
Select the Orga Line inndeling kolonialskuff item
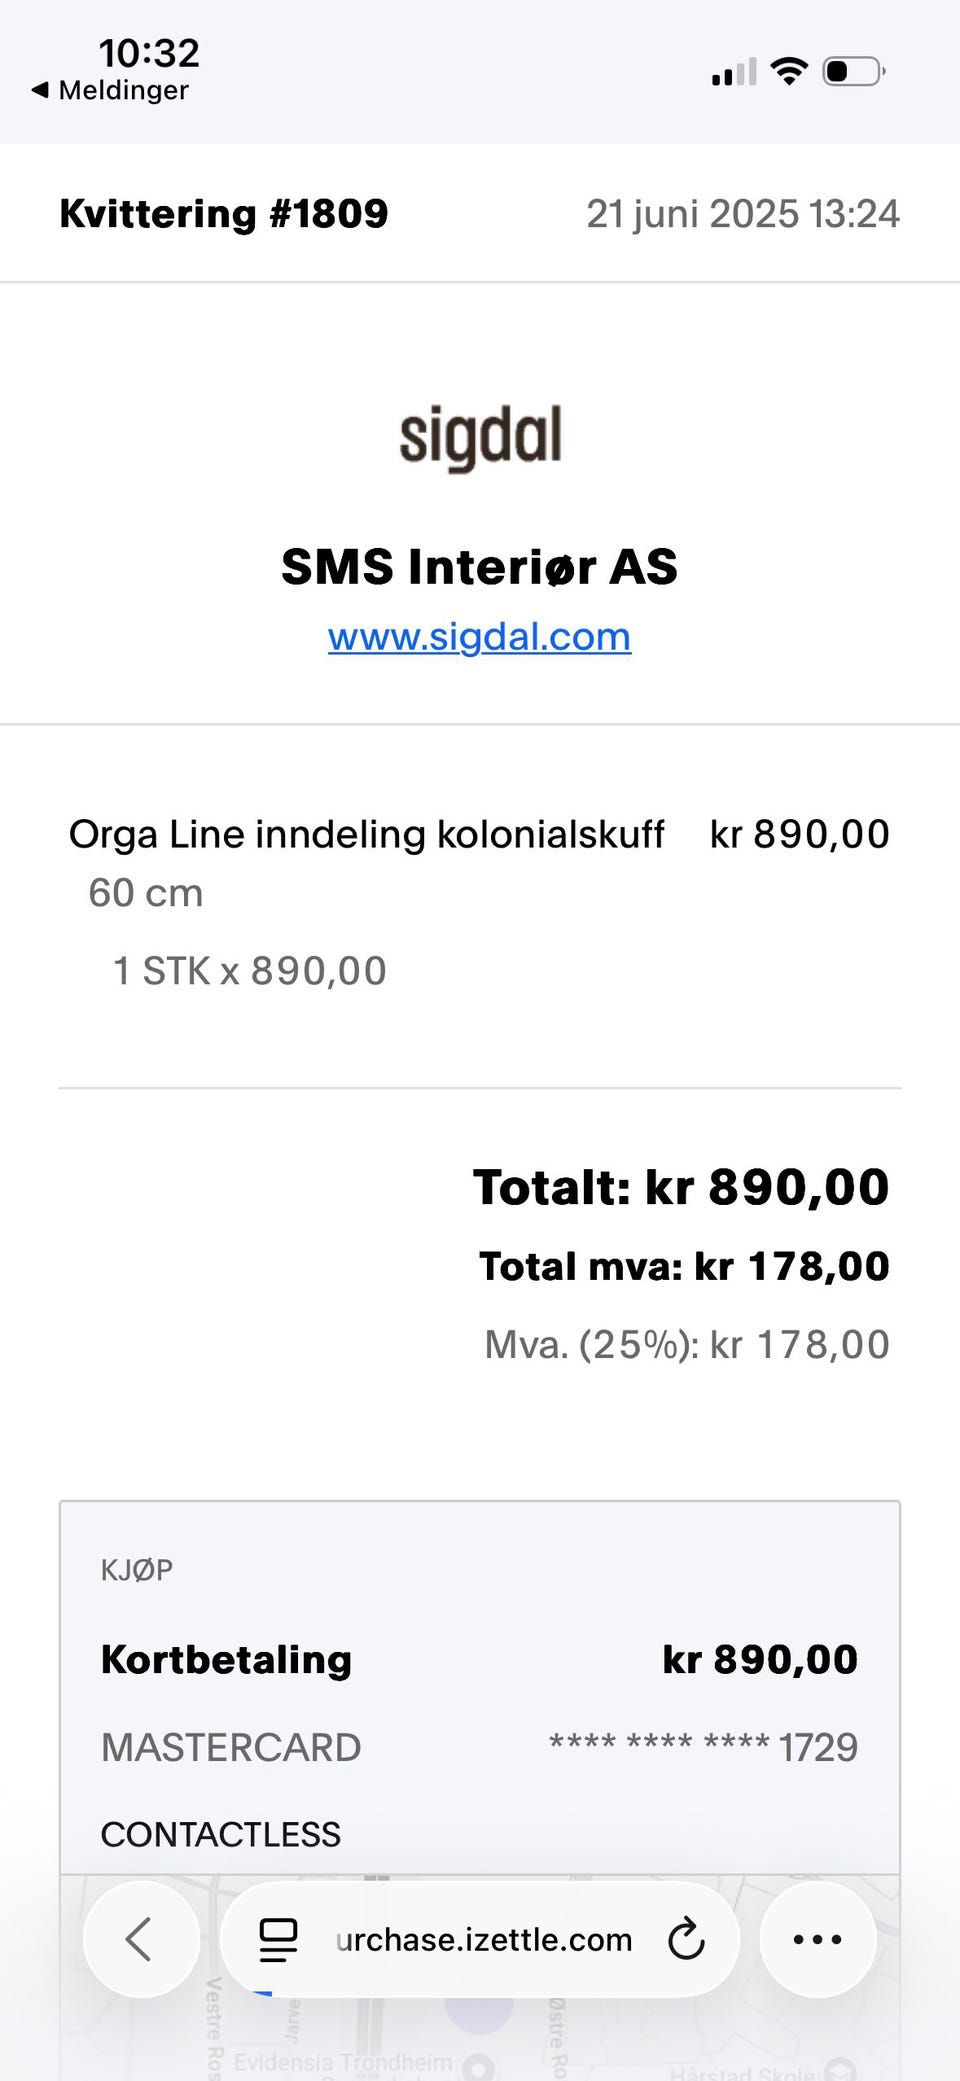[366, 835]
